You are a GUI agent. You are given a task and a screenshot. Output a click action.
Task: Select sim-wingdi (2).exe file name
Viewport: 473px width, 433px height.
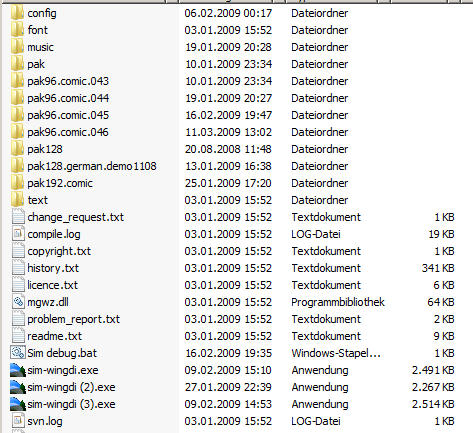pyautogui.click(x=71, y=387)
